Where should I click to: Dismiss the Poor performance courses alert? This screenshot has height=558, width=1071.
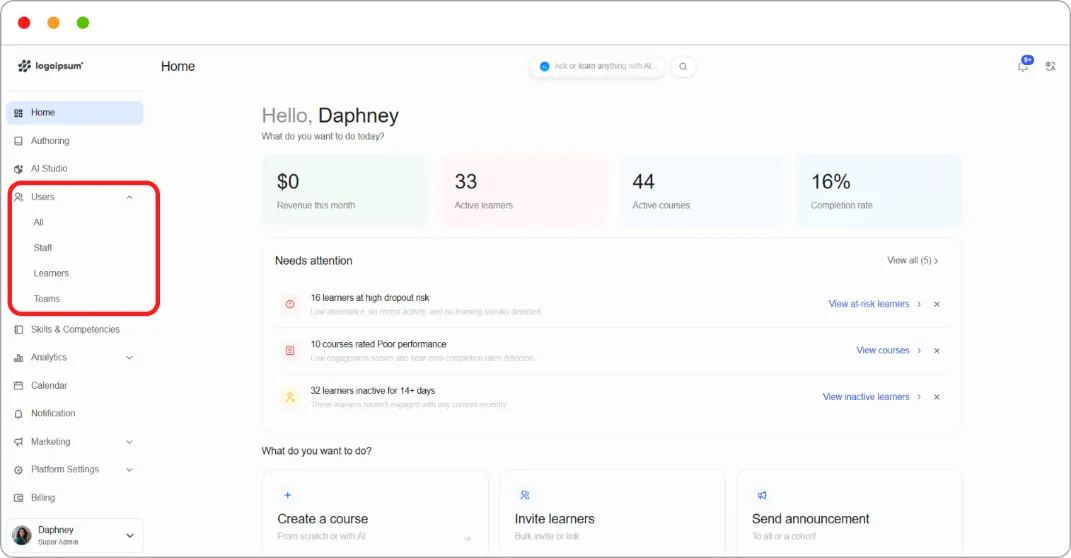click(937, 350)
